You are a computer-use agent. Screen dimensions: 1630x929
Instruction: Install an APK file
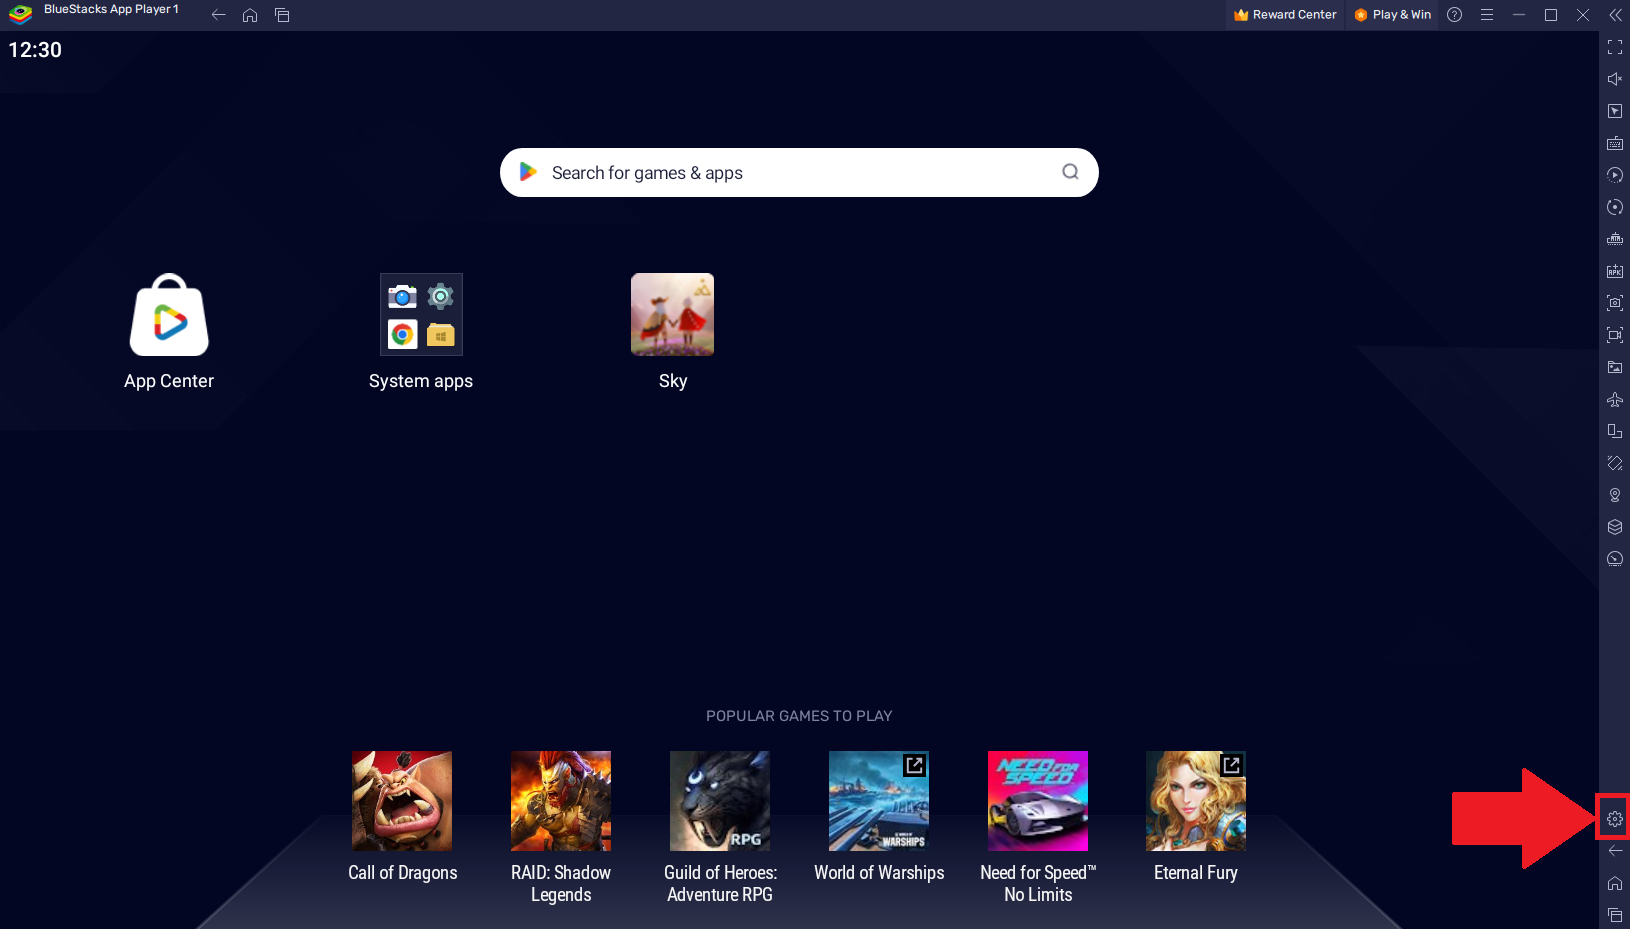click(1615, 271)
